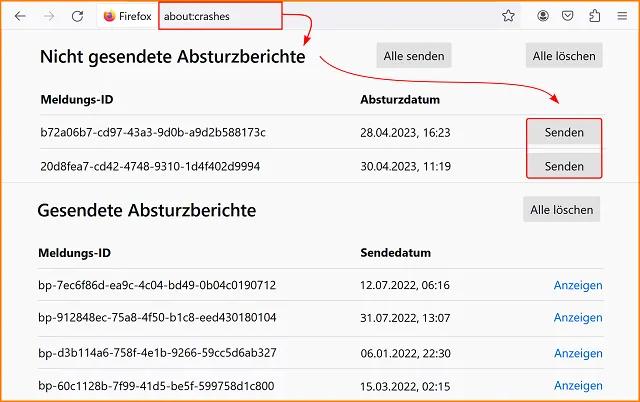Go back with the back arrow
640x402 pixels.
pyautogui.click(x=20, y=16)
